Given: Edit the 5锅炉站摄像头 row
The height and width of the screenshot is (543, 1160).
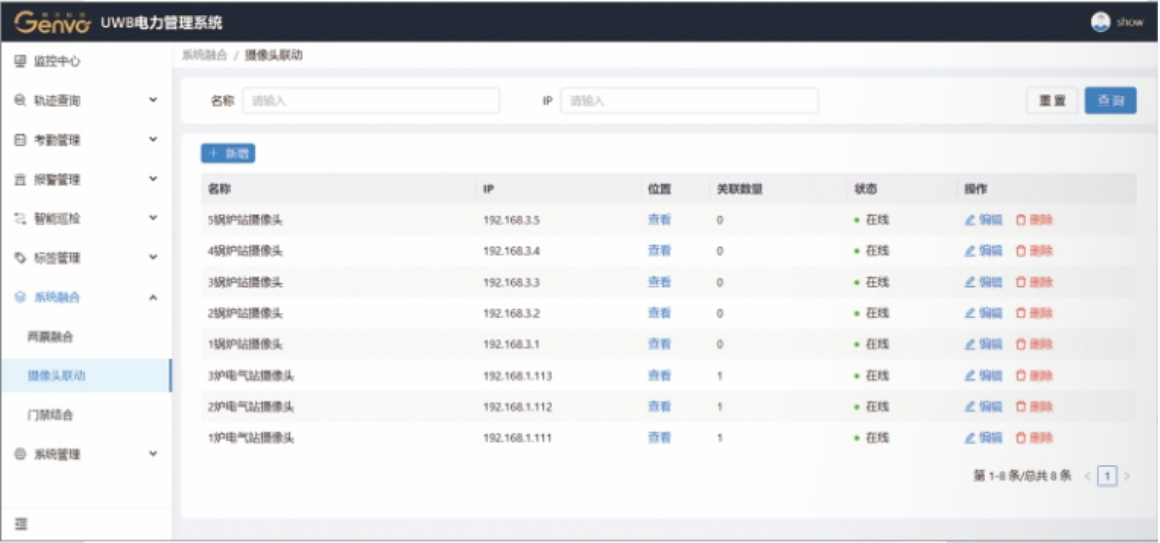Looking at the screenshot, I should 984,220.
